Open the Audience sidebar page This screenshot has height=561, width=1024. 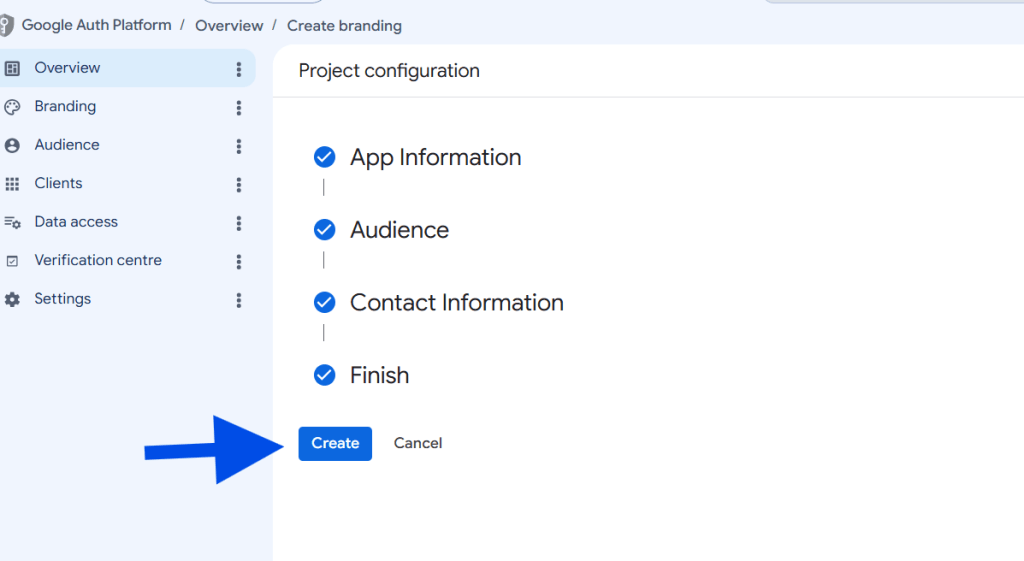67,145
